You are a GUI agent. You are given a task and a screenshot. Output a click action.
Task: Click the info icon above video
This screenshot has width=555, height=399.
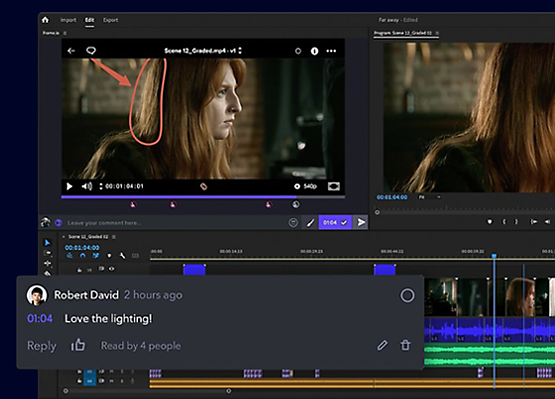tap(314, 51)
